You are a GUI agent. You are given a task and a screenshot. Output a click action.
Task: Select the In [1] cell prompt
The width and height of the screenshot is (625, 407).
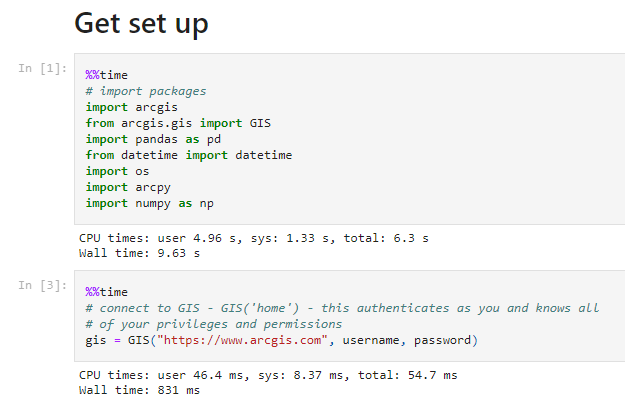(x=43, y=68)
